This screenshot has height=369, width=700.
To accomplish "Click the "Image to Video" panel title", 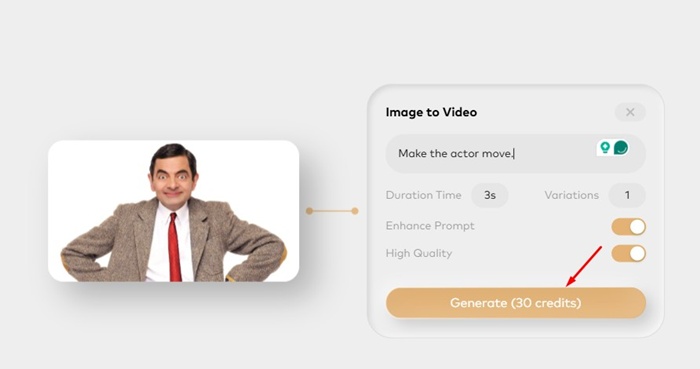I will tap(431, 112).
